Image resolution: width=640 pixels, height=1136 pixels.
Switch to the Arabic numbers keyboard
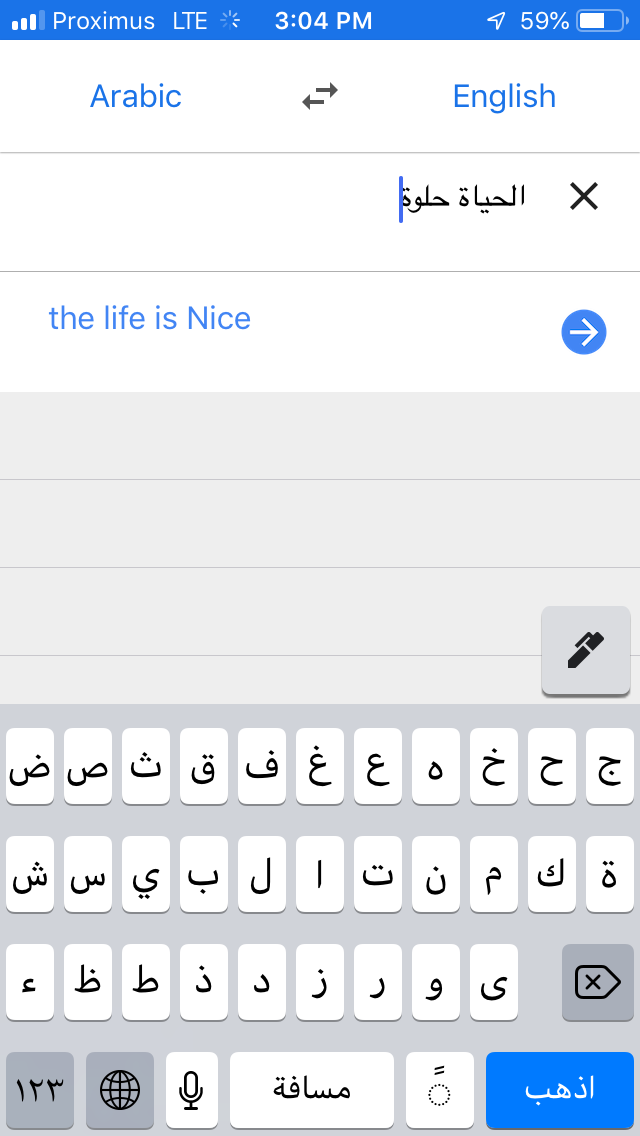click(x=40, y=1089)
